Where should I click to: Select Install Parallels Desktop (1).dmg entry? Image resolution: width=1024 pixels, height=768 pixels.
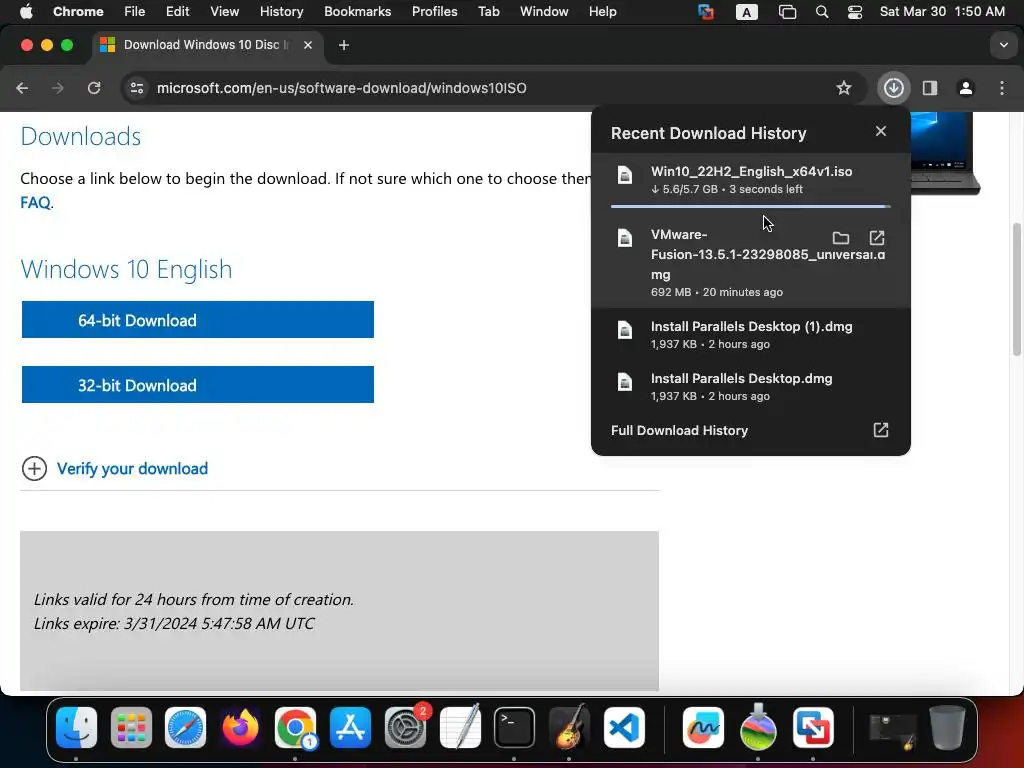click(750, 334)
